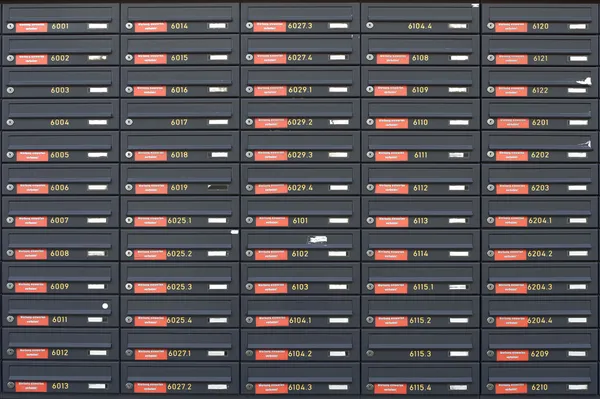Click the keyhole lock on mailbox 6001
600x399 pixels.
[x=10, y=26]
